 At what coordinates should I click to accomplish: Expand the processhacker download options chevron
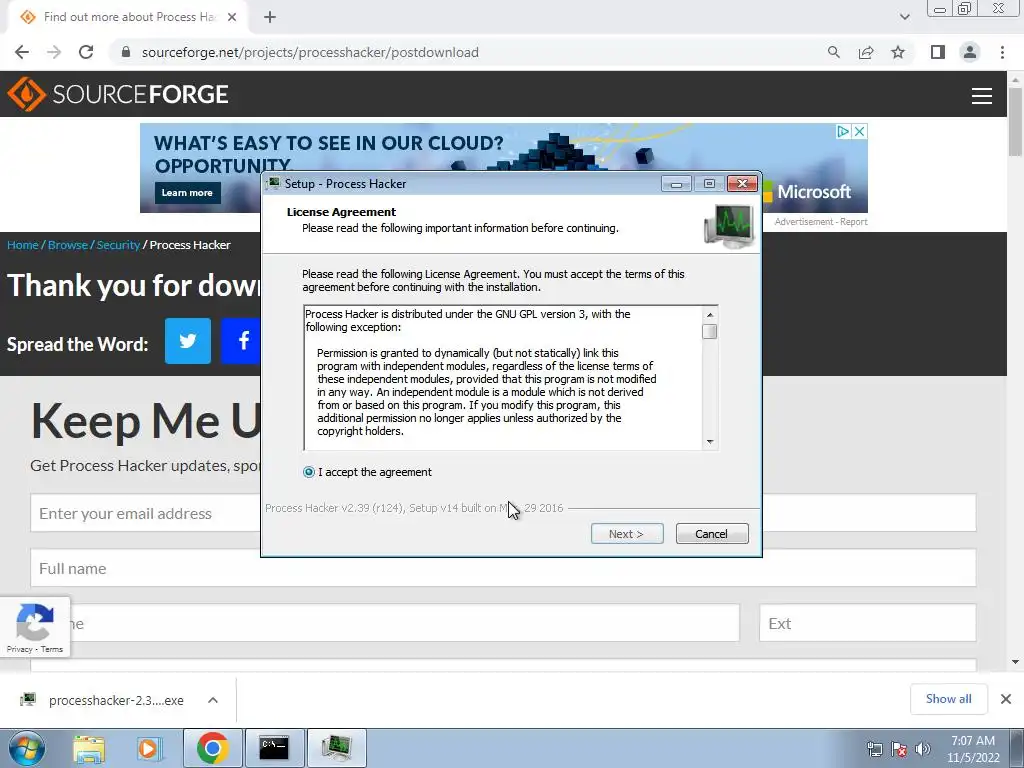(213, 700)
